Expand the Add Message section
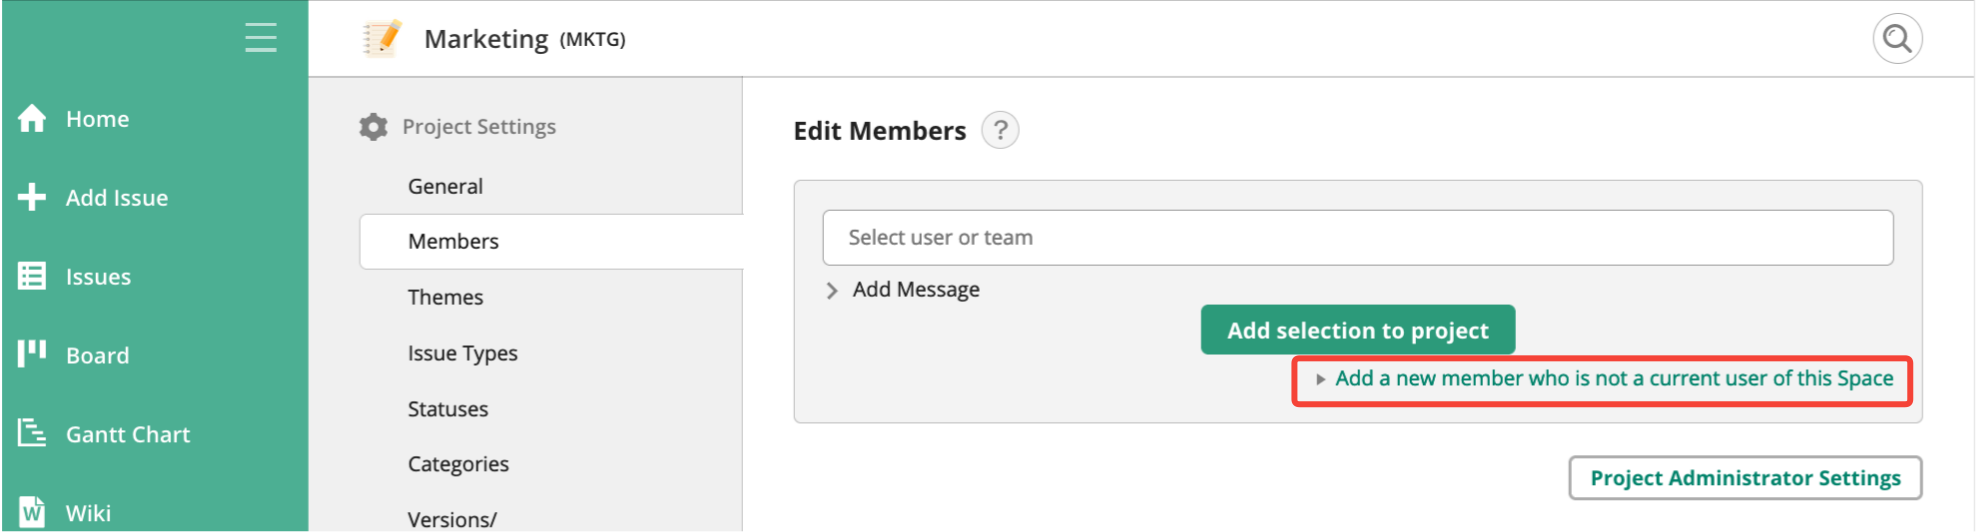 pos(903,290)
